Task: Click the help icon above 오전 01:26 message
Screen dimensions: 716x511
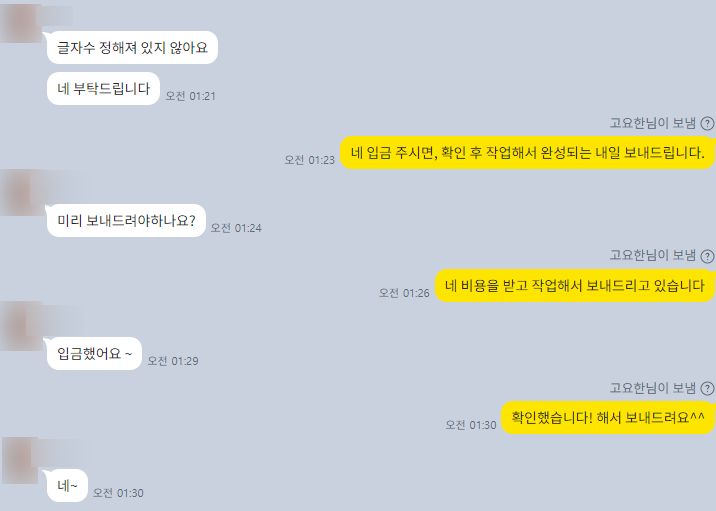Action: click(707, 256)
